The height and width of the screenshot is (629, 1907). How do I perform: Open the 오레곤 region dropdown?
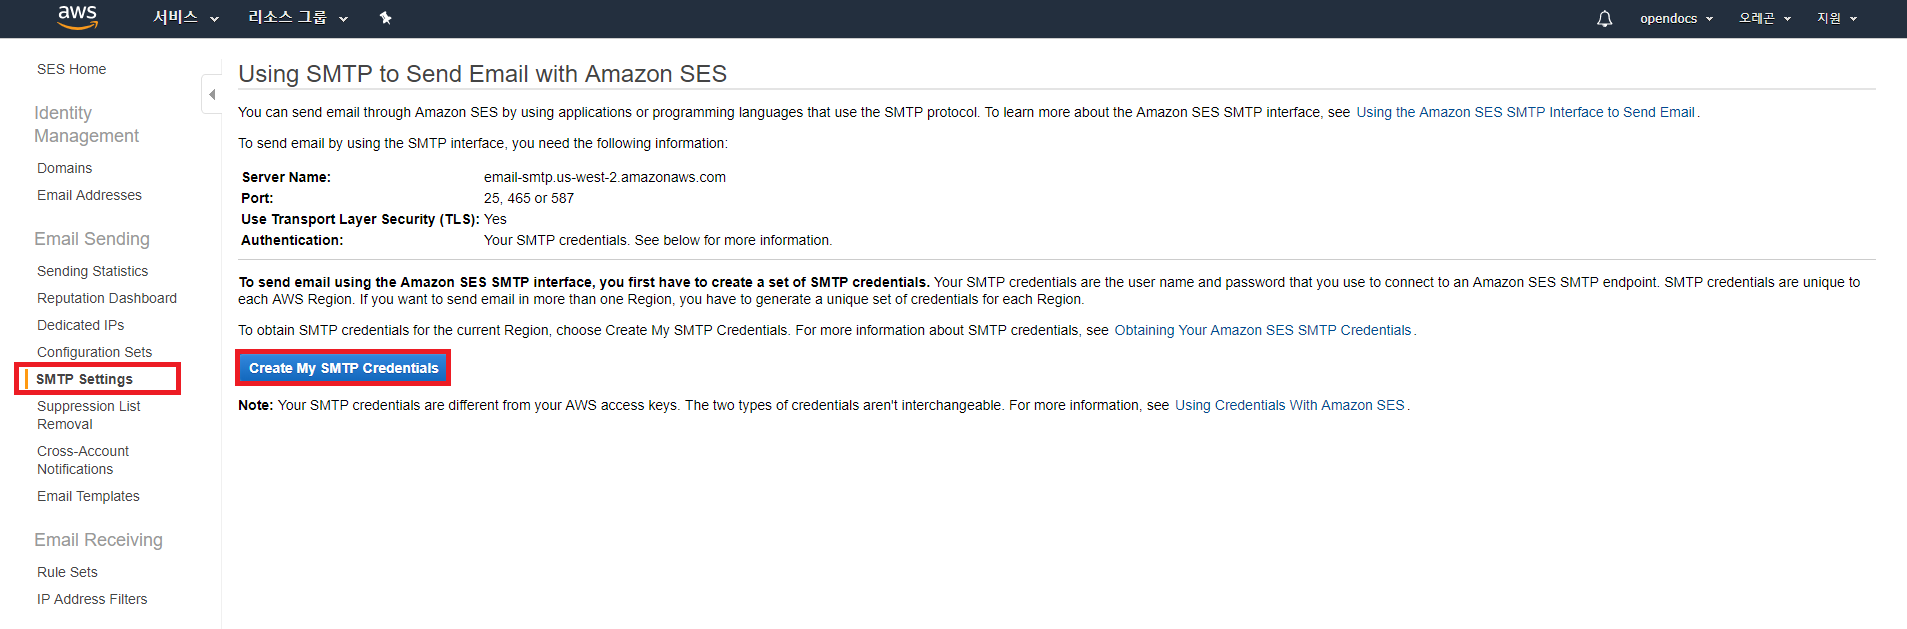(1764, 18)
